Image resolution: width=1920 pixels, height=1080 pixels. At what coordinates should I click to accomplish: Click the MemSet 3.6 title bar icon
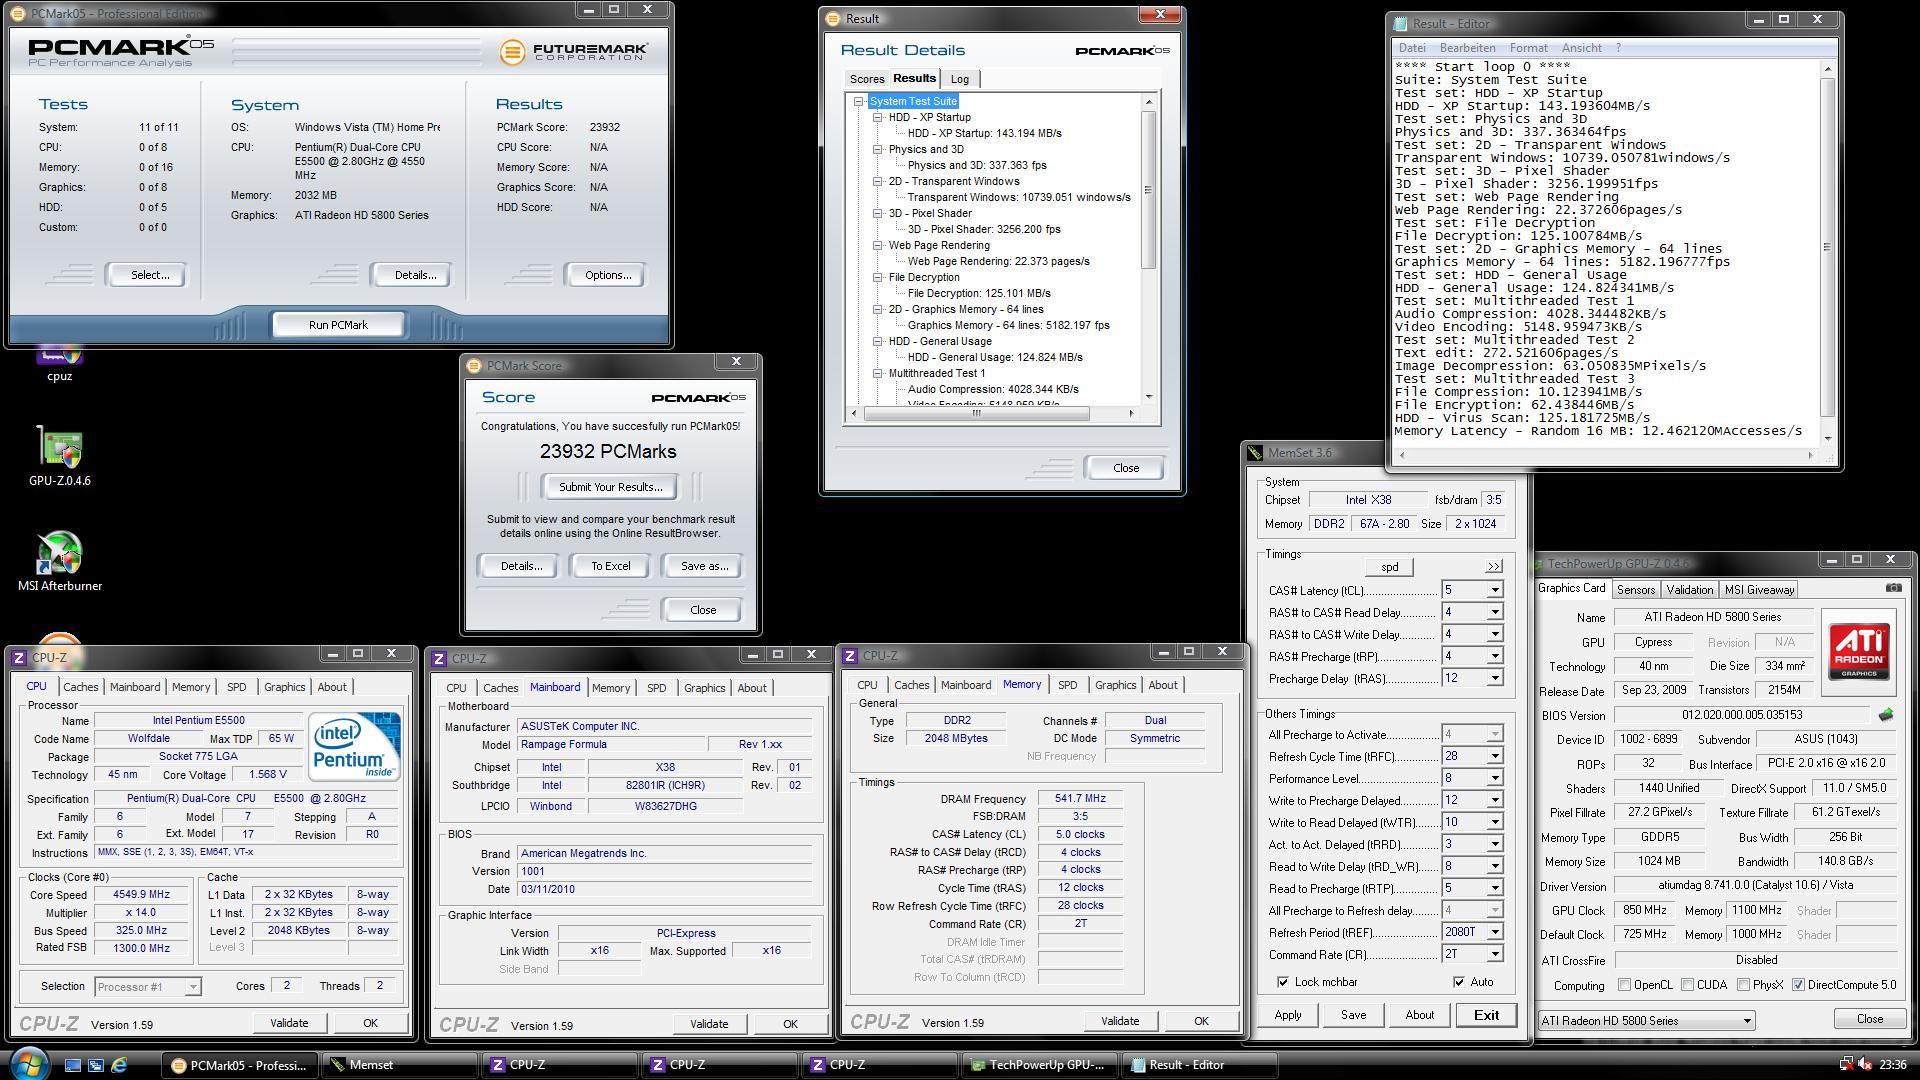click(1256, 453)
